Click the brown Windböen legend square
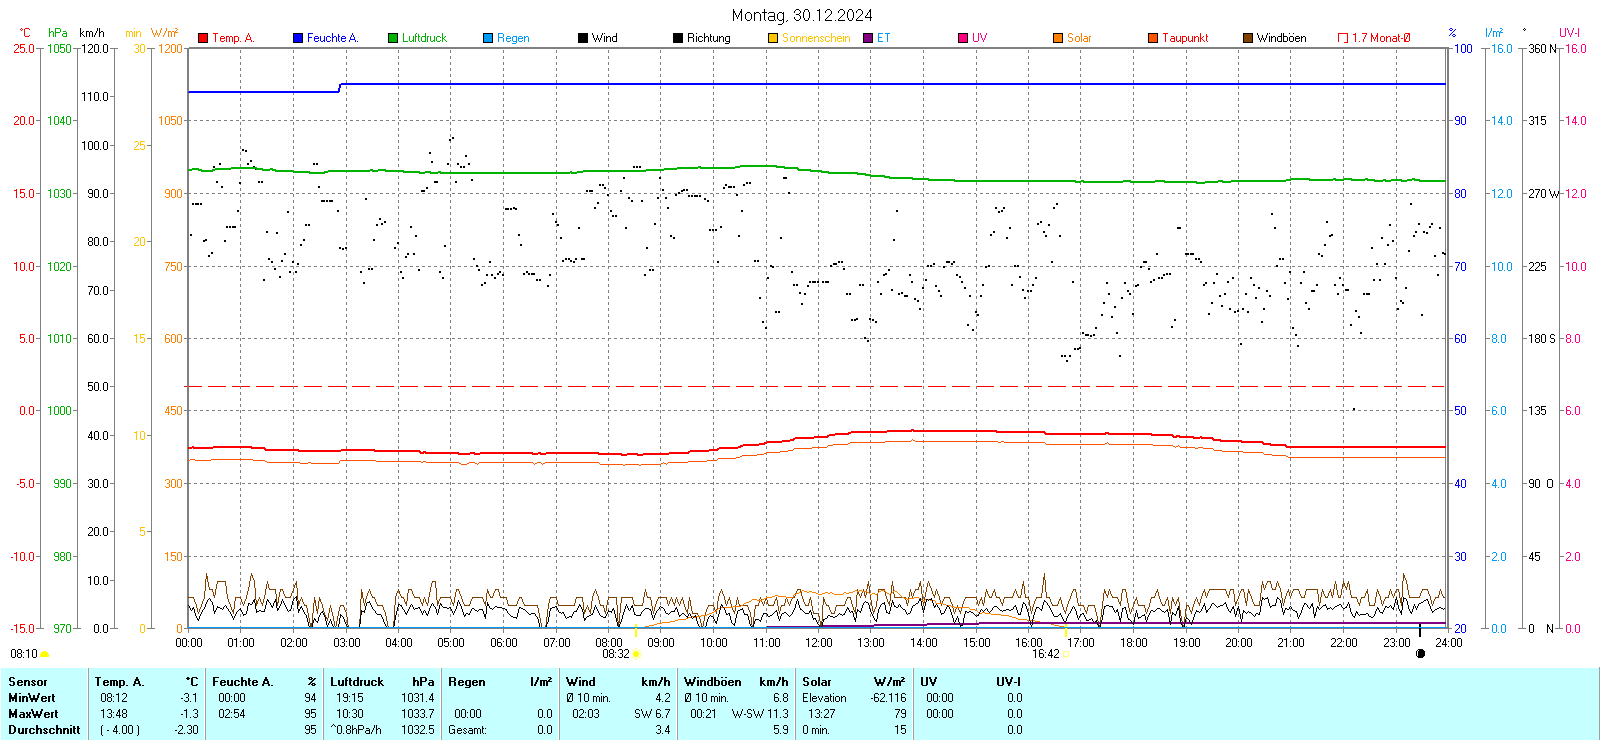Viewport: 1600px width, 740px height. [x=1248, y=38]
